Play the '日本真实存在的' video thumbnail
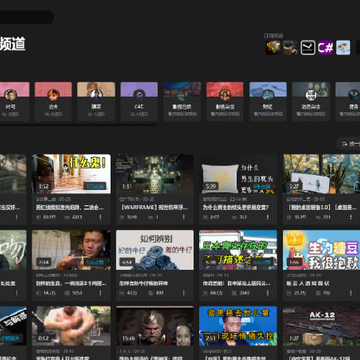Viewport: 360px width, 360px height. 238,250
